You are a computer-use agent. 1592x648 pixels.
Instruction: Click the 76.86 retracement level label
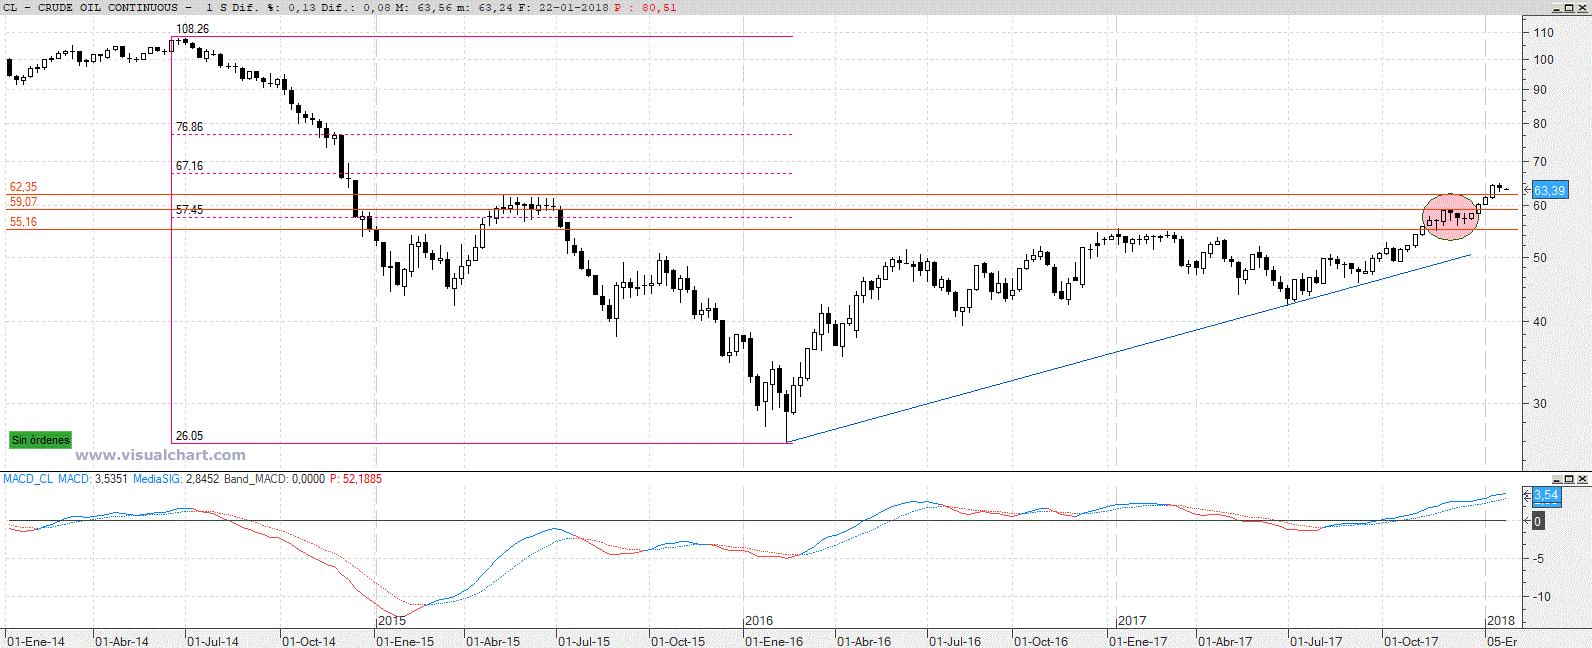click(x=189, y=127)
